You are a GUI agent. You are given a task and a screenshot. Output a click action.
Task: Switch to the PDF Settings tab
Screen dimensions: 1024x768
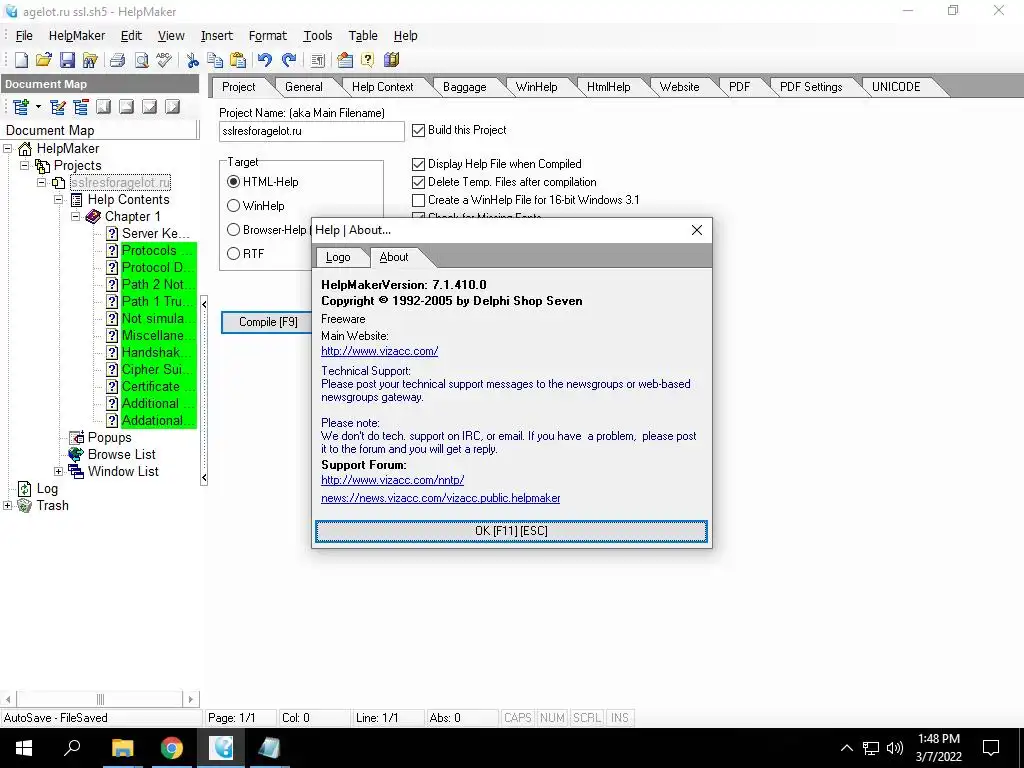tap(810, 87)
